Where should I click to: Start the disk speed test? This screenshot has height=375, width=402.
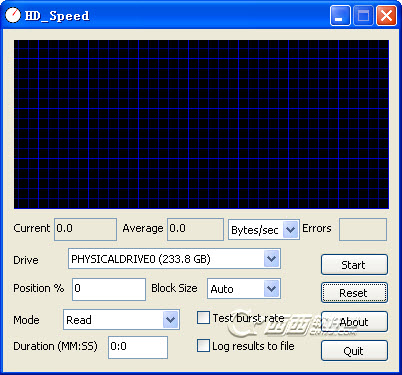354,265
